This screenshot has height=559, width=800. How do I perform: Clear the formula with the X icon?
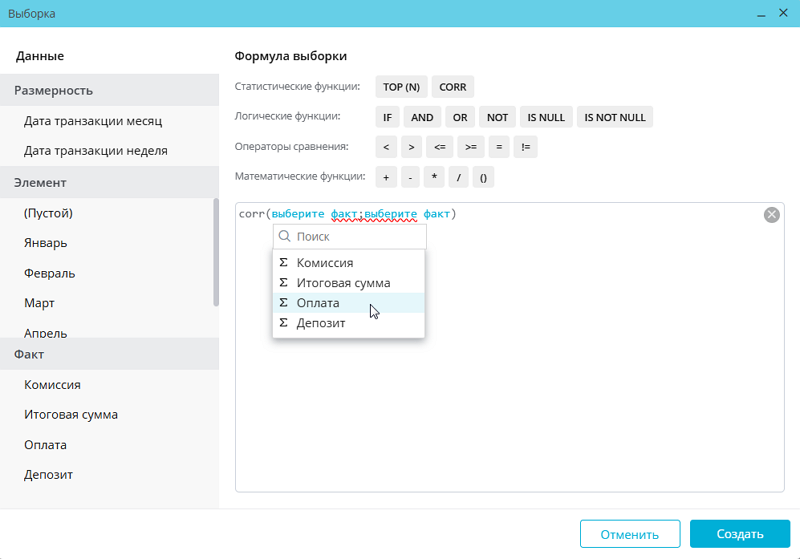tap(772, 214)
